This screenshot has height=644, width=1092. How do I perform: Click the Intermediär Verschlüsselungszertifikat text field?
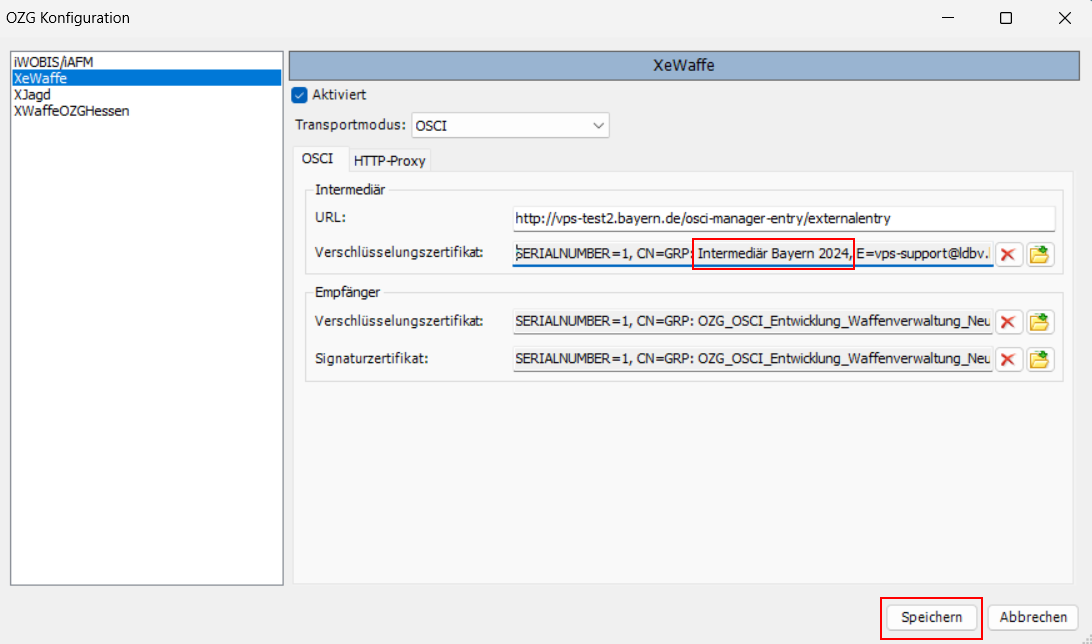(x=752, y=254)
